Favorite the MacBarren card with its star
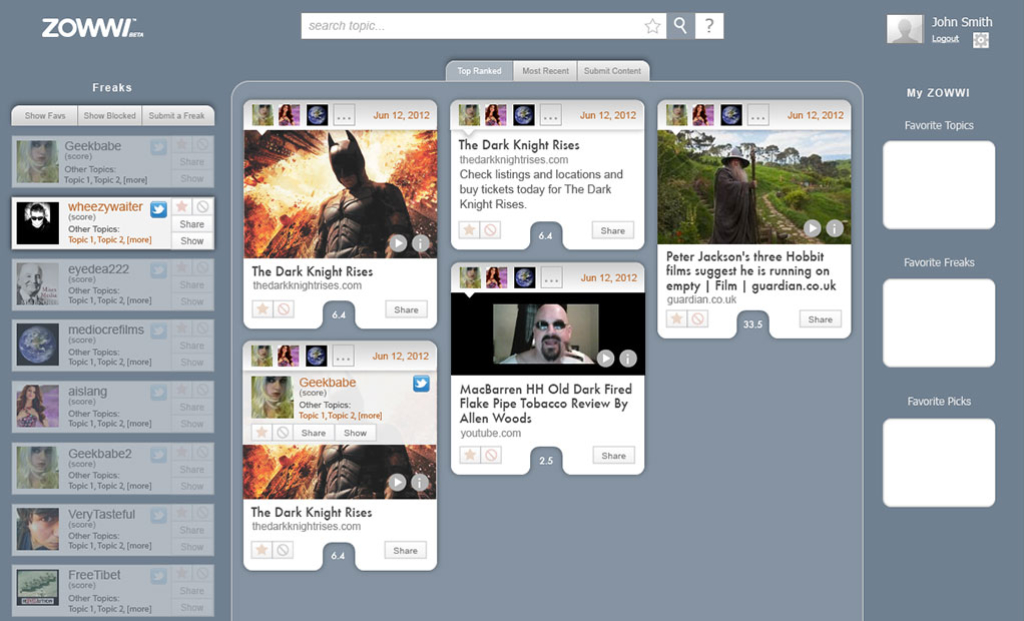The height and width of the screenshot is (621, 1024). [x=470, y=455]
